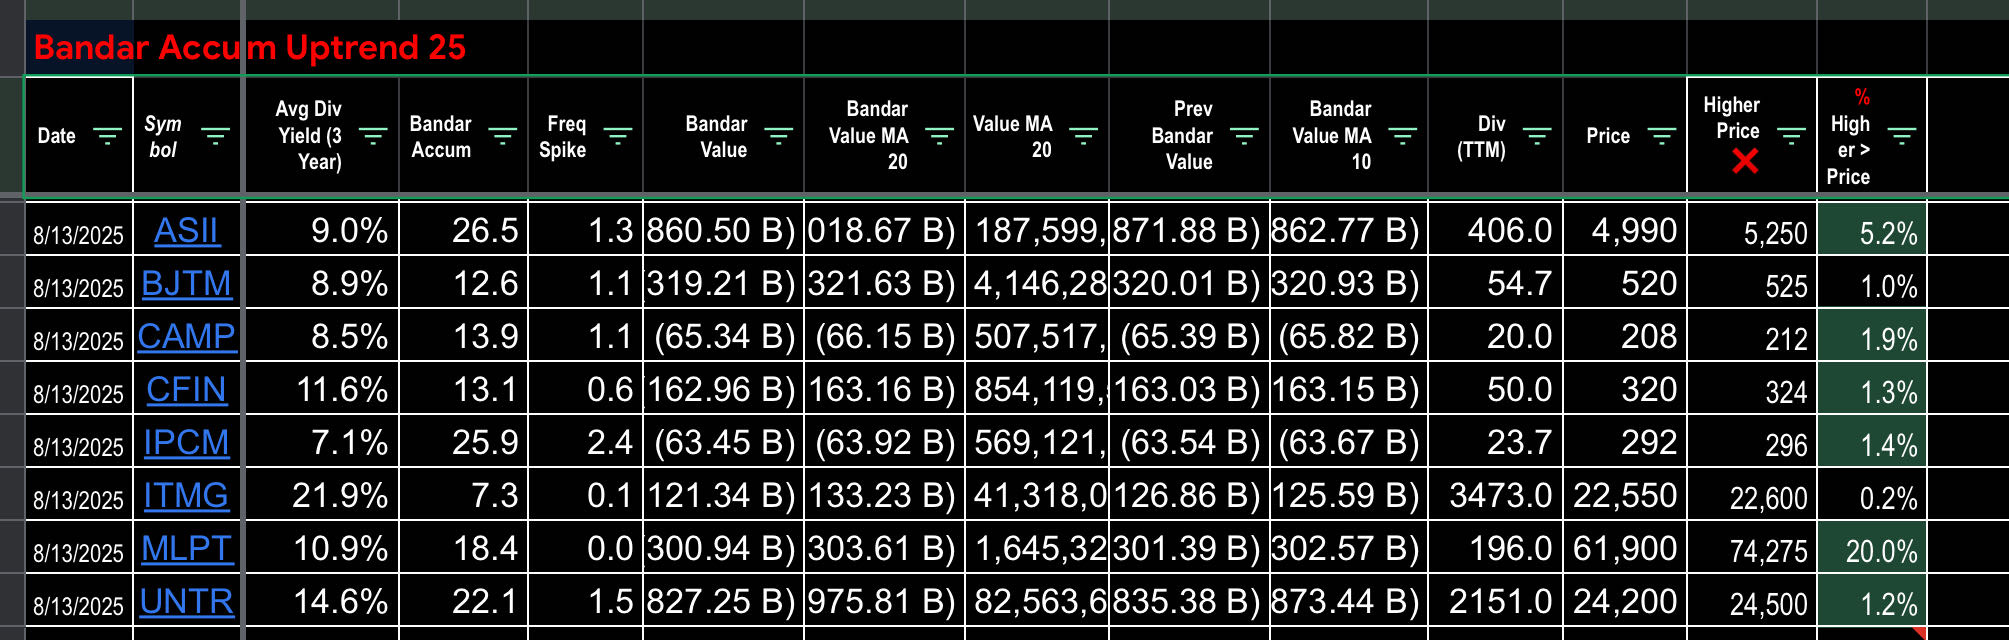Screen dimensions: 2009x640
Task: Open the Date column filter
Action: tap(106, 136)
